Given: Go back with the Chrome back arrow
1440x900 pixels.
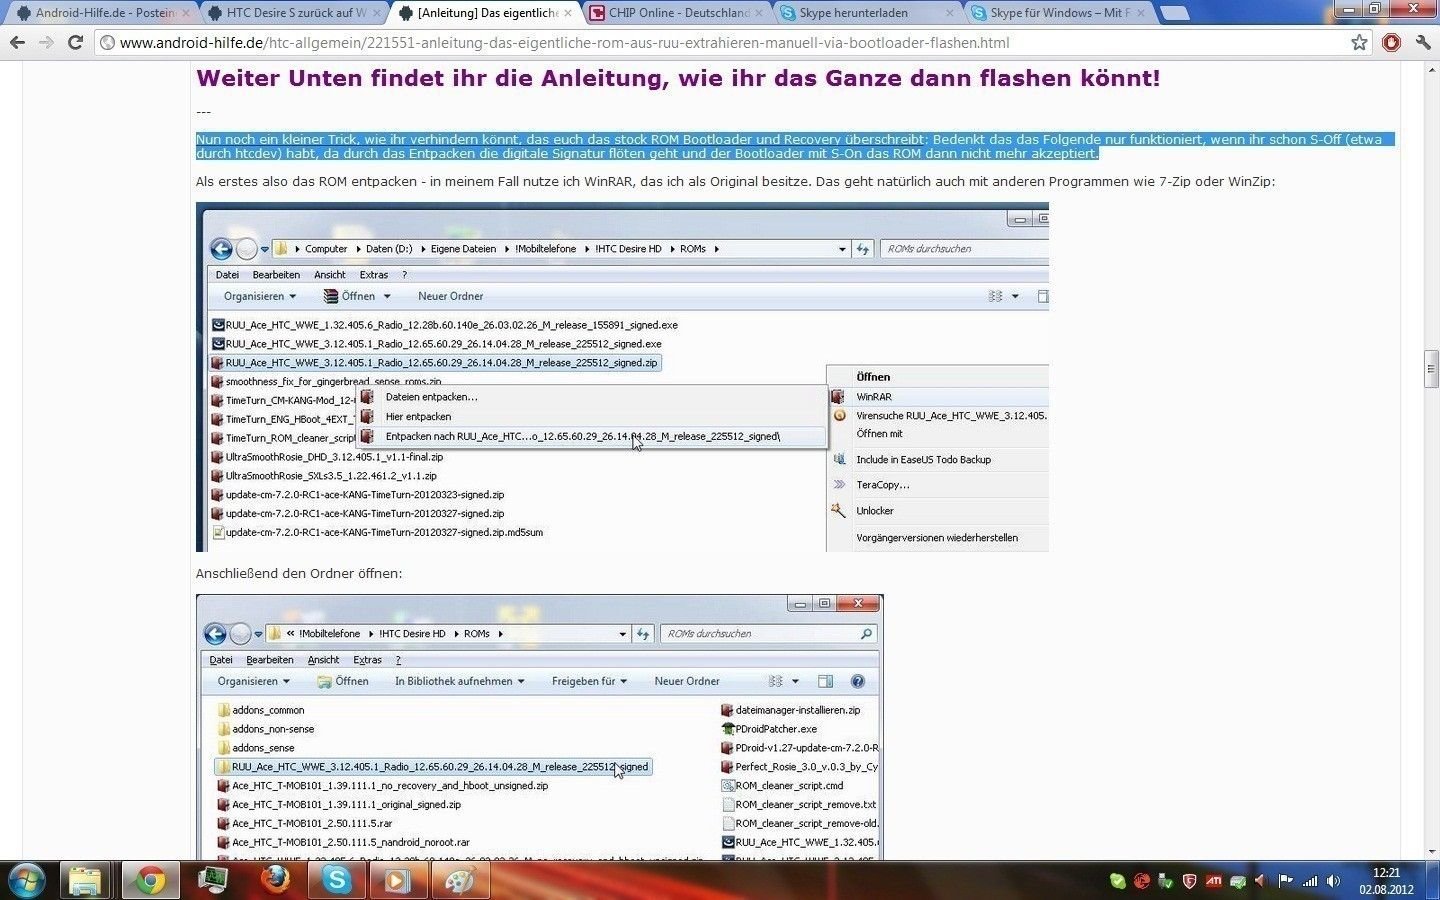Looking at the screenshot, I should pyautogui.click(x=17, y=42).
